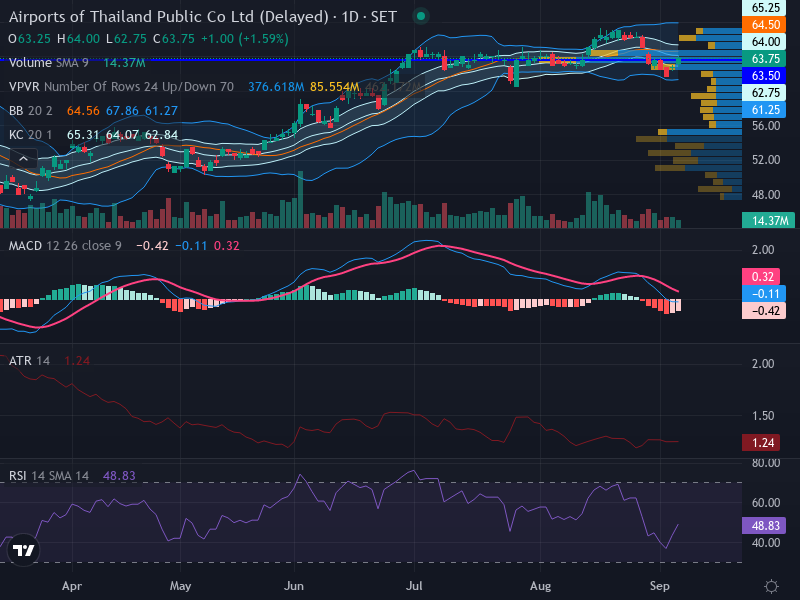The width and height of the screenshot is (800, 600).
Task: Click the purple 48.83 RSI scale label
Action: pos(765,526)
